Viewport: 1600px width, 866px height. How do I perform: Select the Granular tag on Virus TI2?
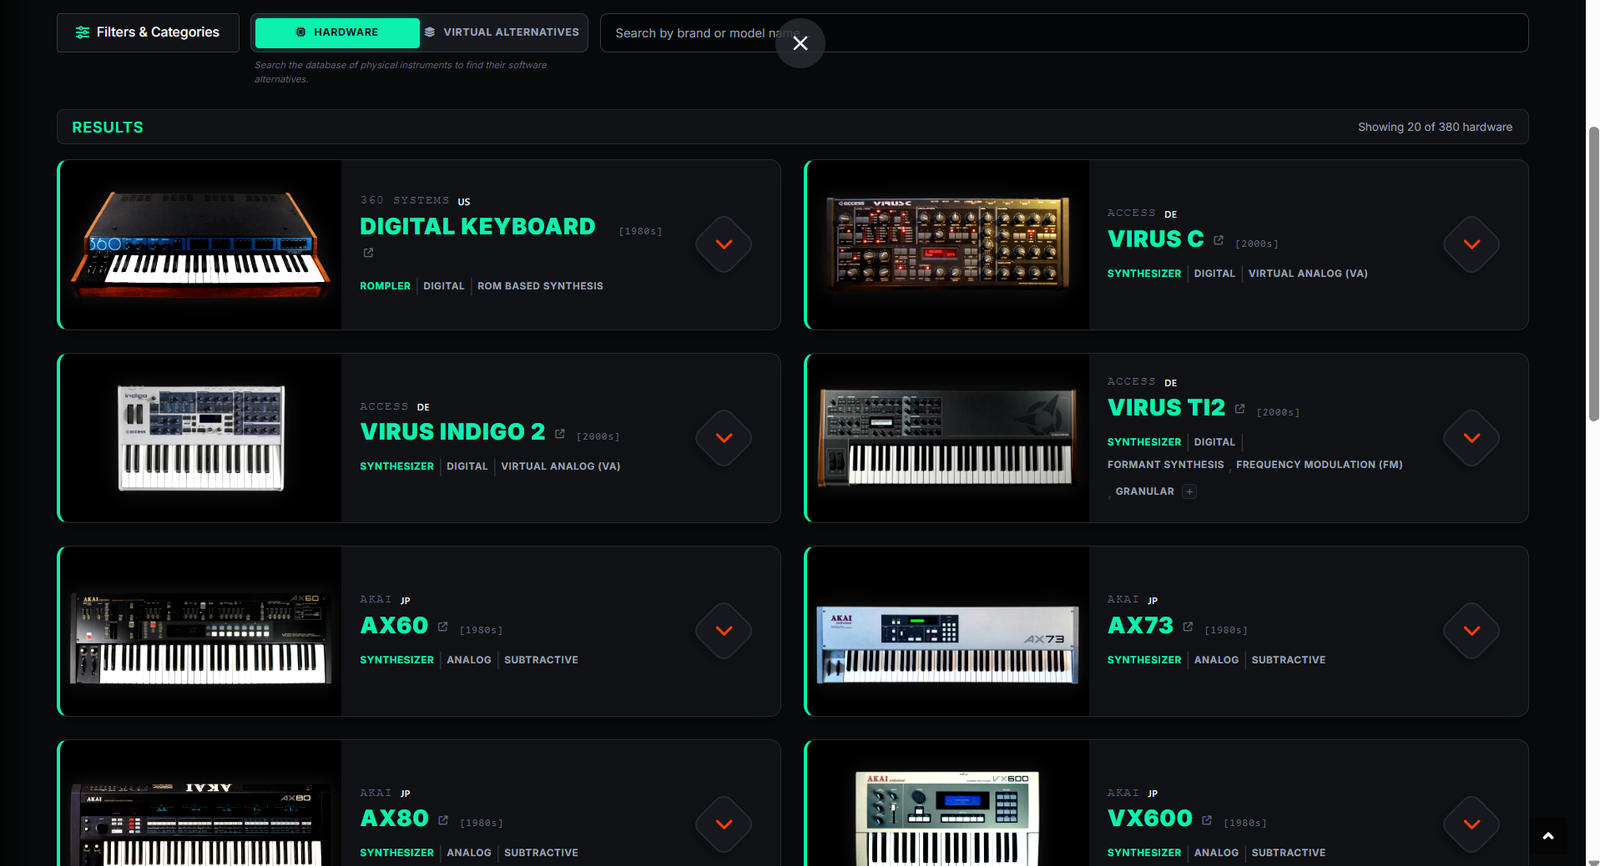point(1145,492)
